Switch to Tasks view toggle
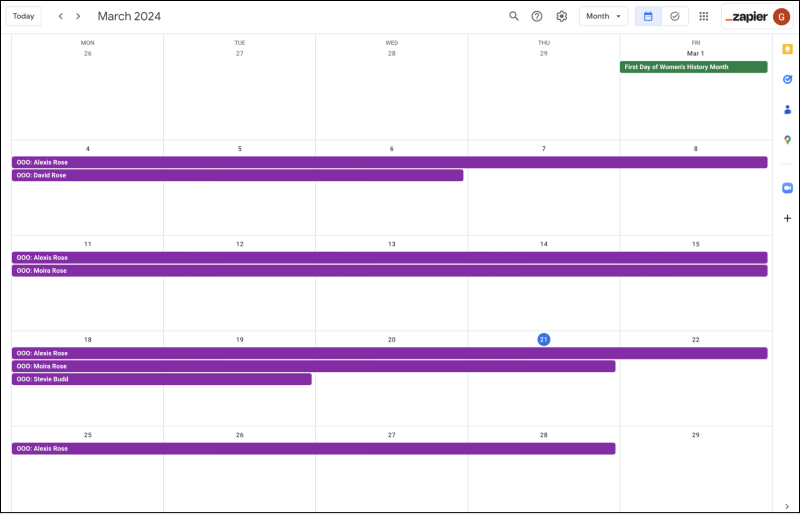Image resolution: width=800 pixels, height=514 pixels. (675, 16)
